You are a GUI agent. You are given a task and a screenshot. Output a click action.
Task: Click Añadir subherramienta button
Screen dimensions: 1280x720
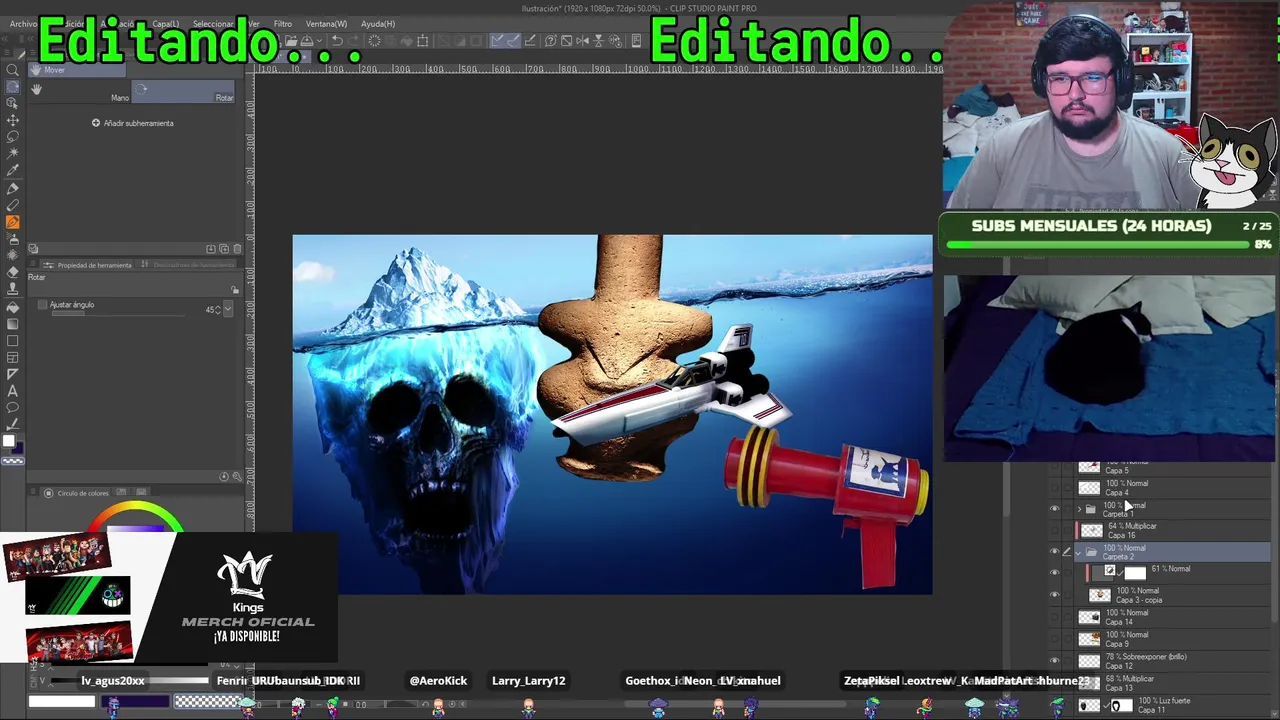(x=133, y=123)
